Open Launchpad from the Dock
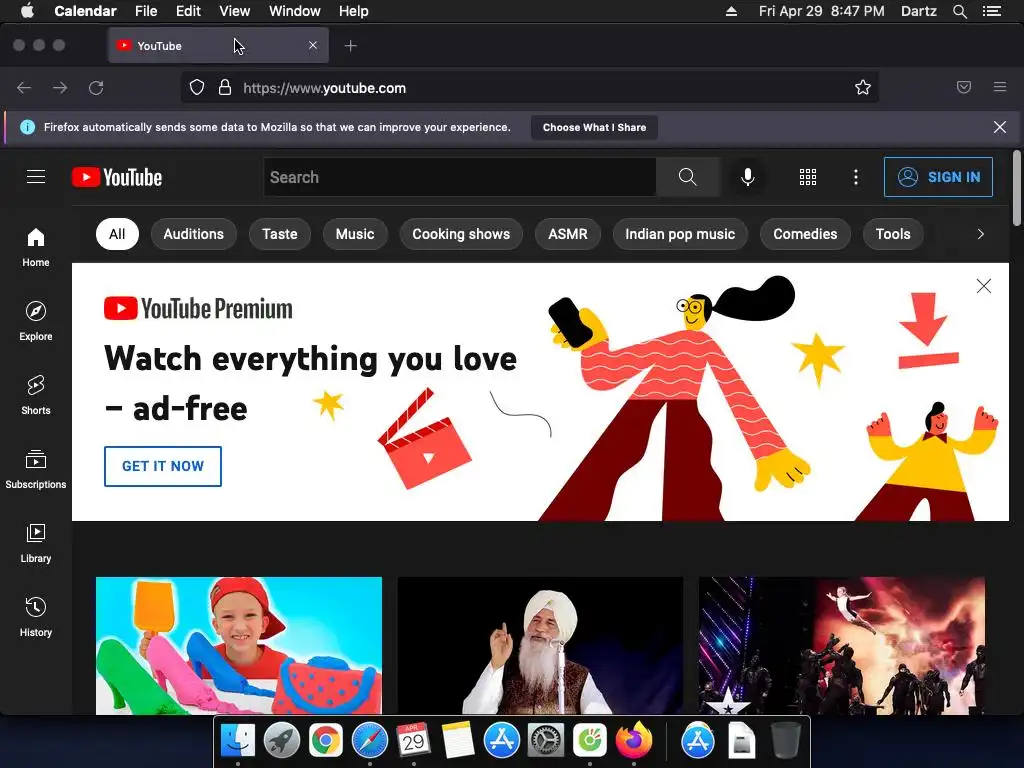Viewport: 1024px width, 768px height. click(281, 741)
